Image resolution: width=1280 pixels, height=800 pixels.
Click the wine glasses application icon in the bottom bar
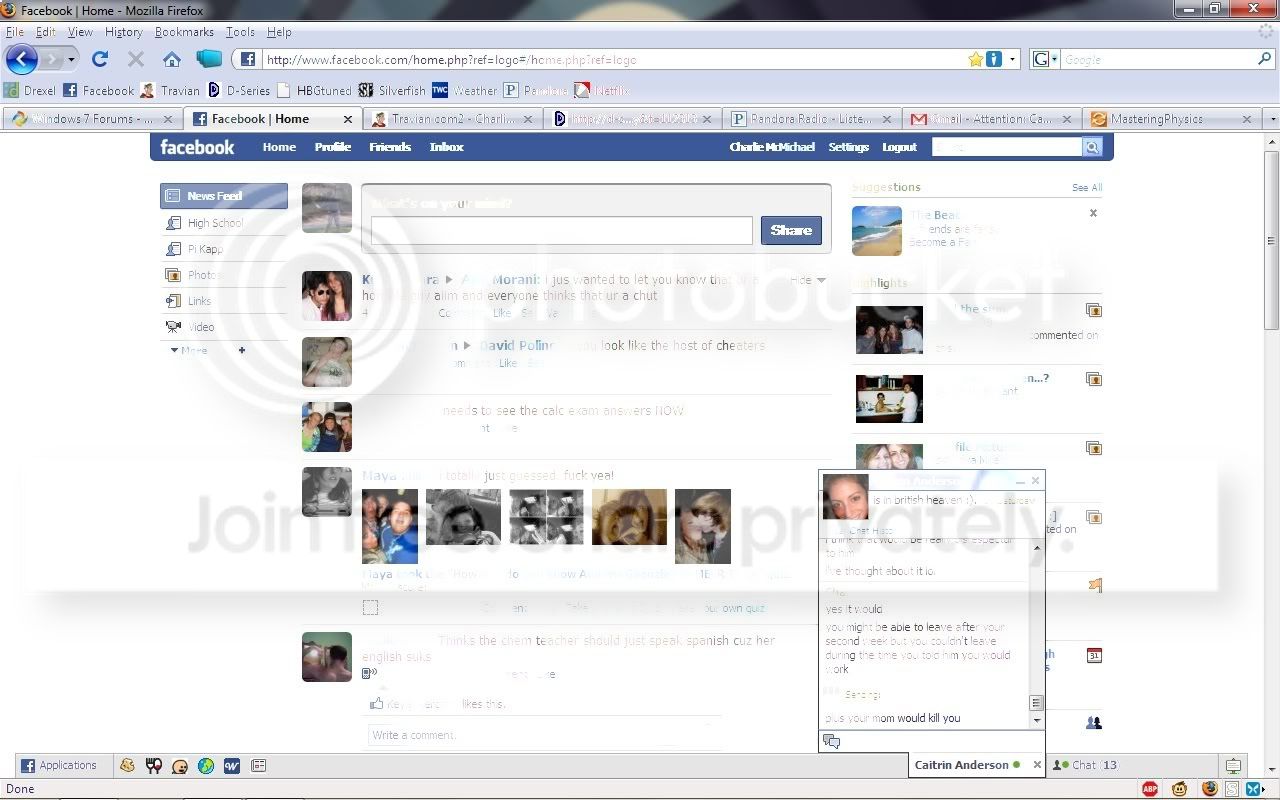click(x=154, y=765)
